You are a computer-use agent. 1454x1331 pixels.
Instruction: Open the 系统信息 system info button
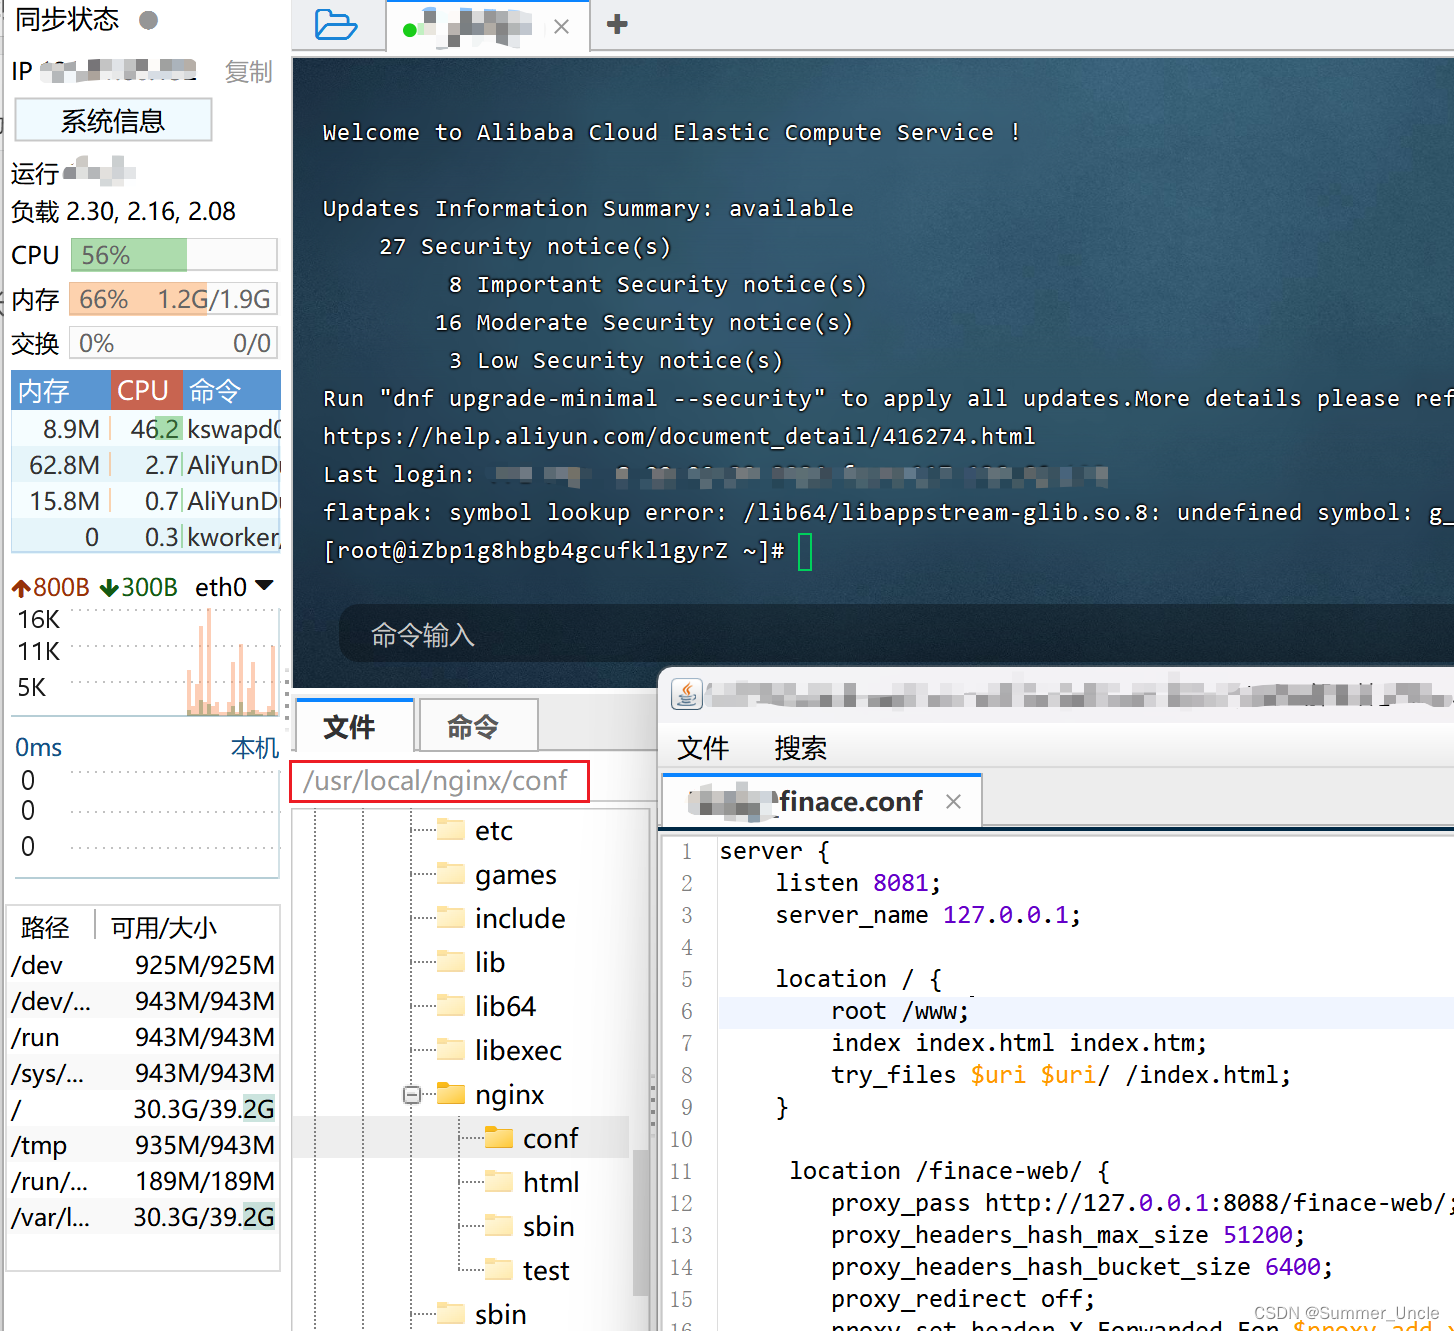pos(113,120)
